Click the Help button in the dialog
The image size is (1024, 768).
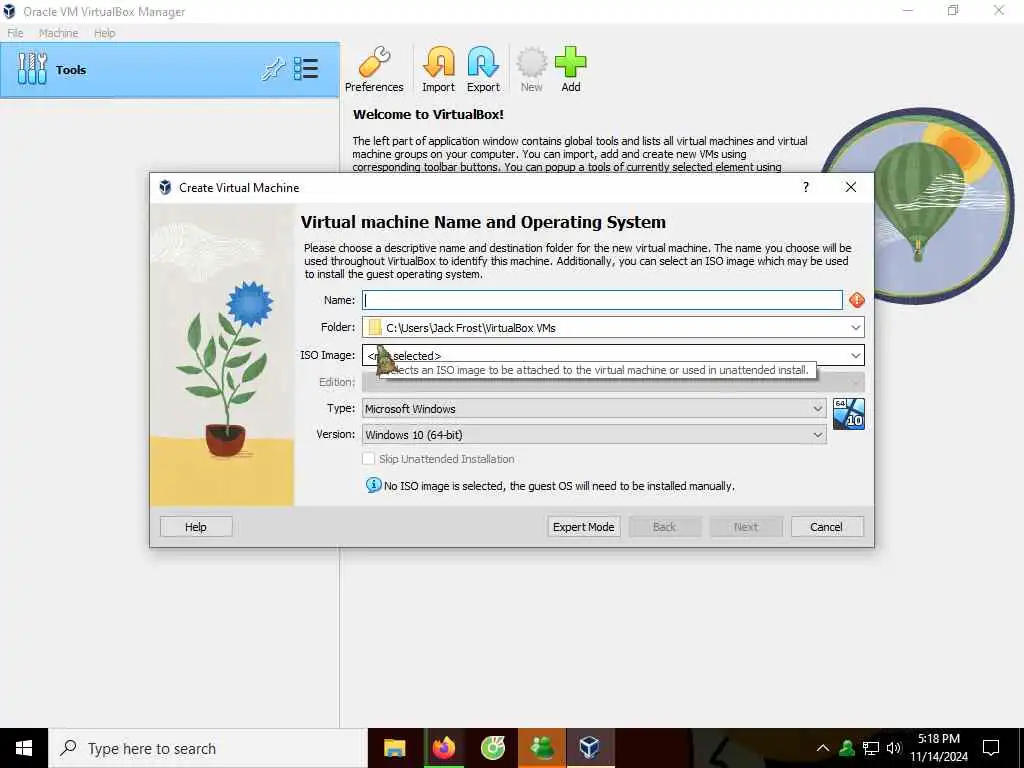(196, 526)
